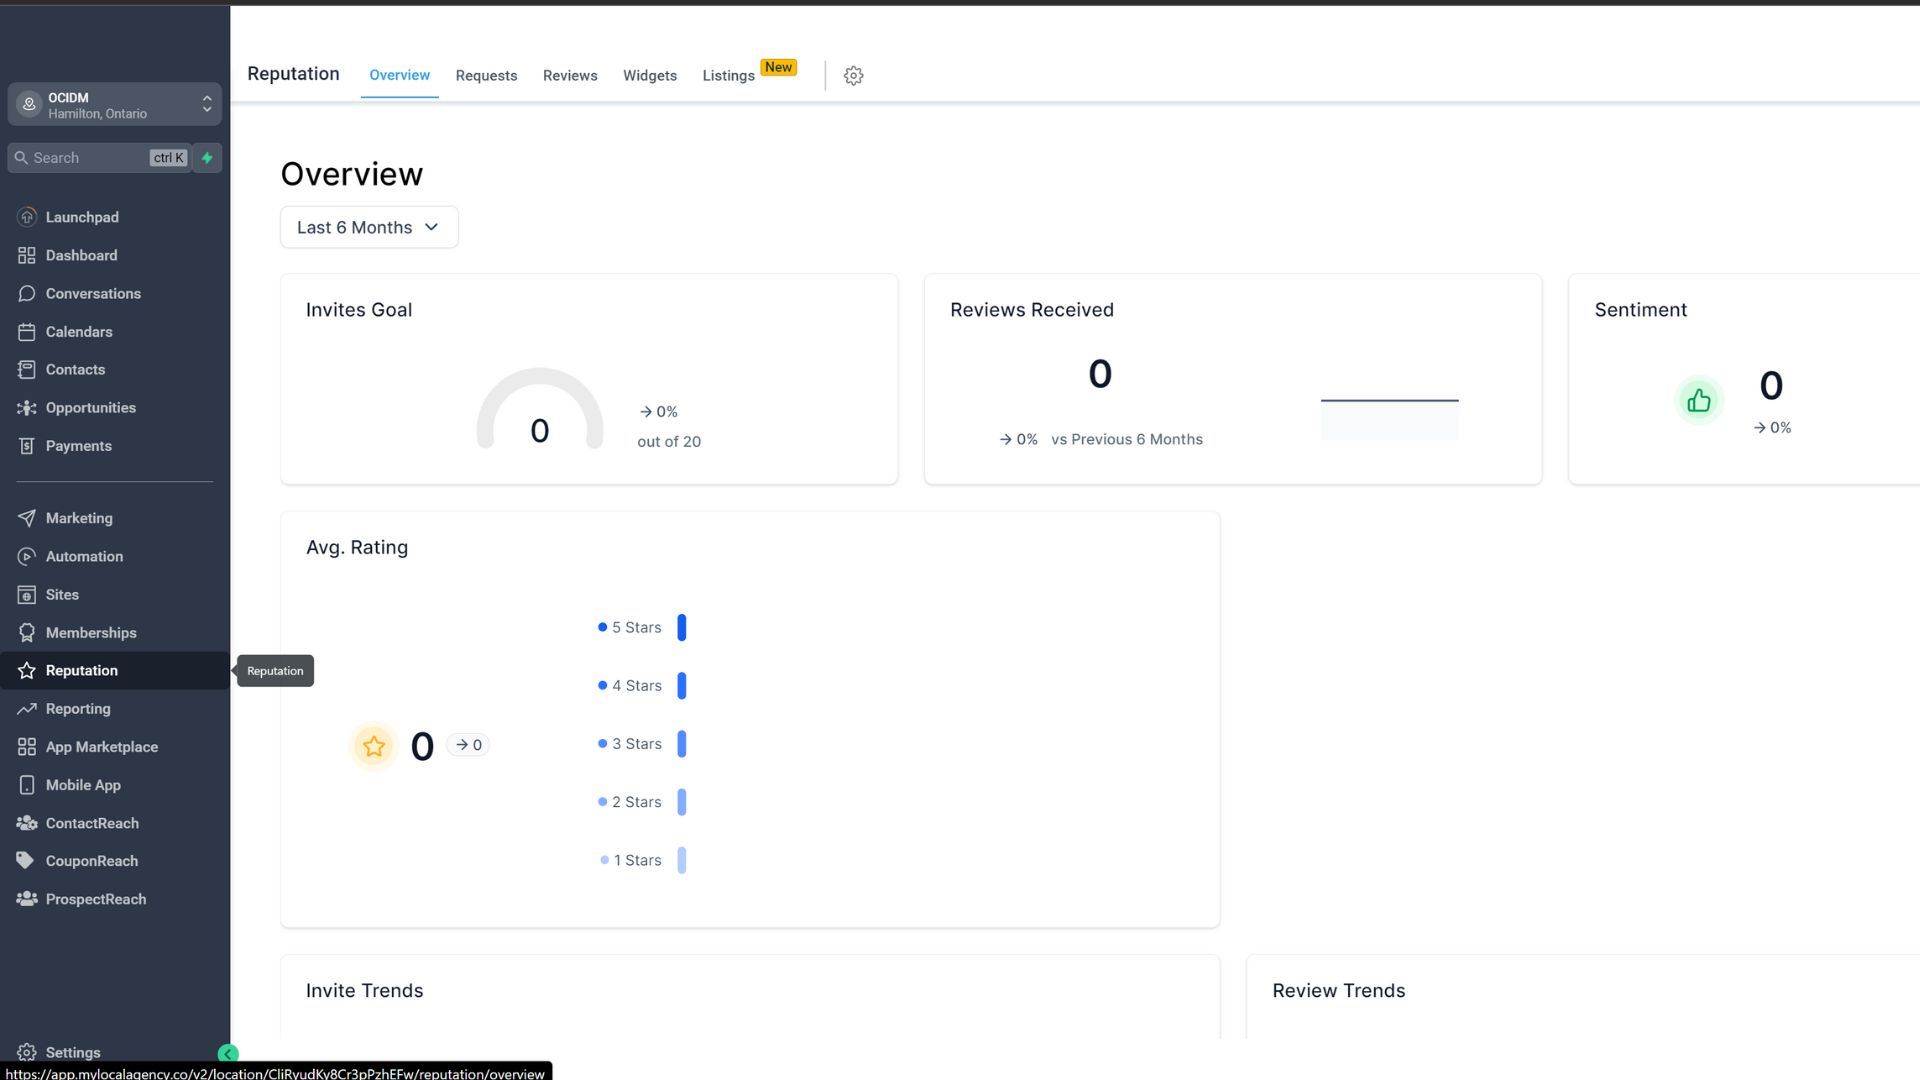Screen dimensions: 1920x1080
Task: Open the Last 6 Months date dropdown
Action: click(369, 228)
